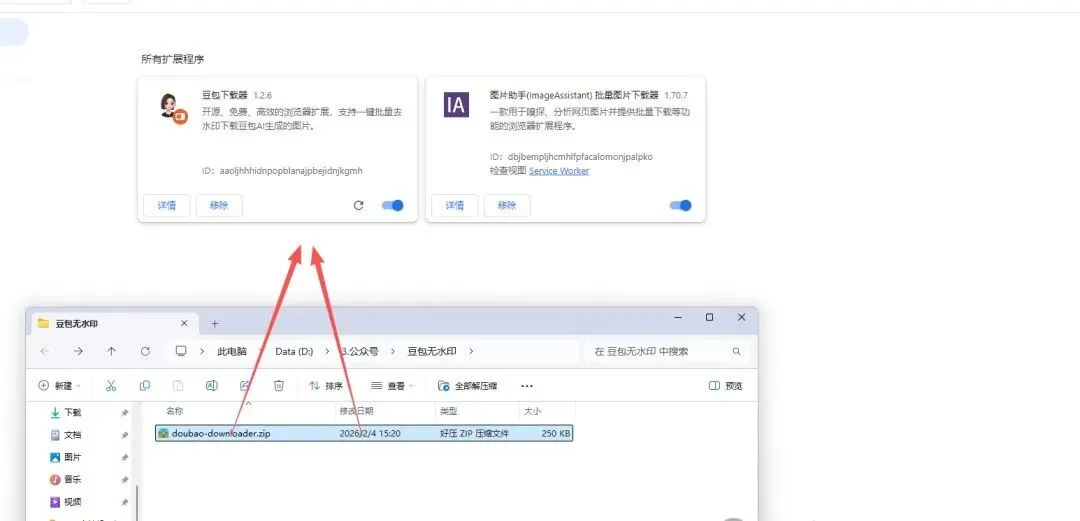Refresh the File Explorer folder
The image size is (1080, 521).
(145, 351)
